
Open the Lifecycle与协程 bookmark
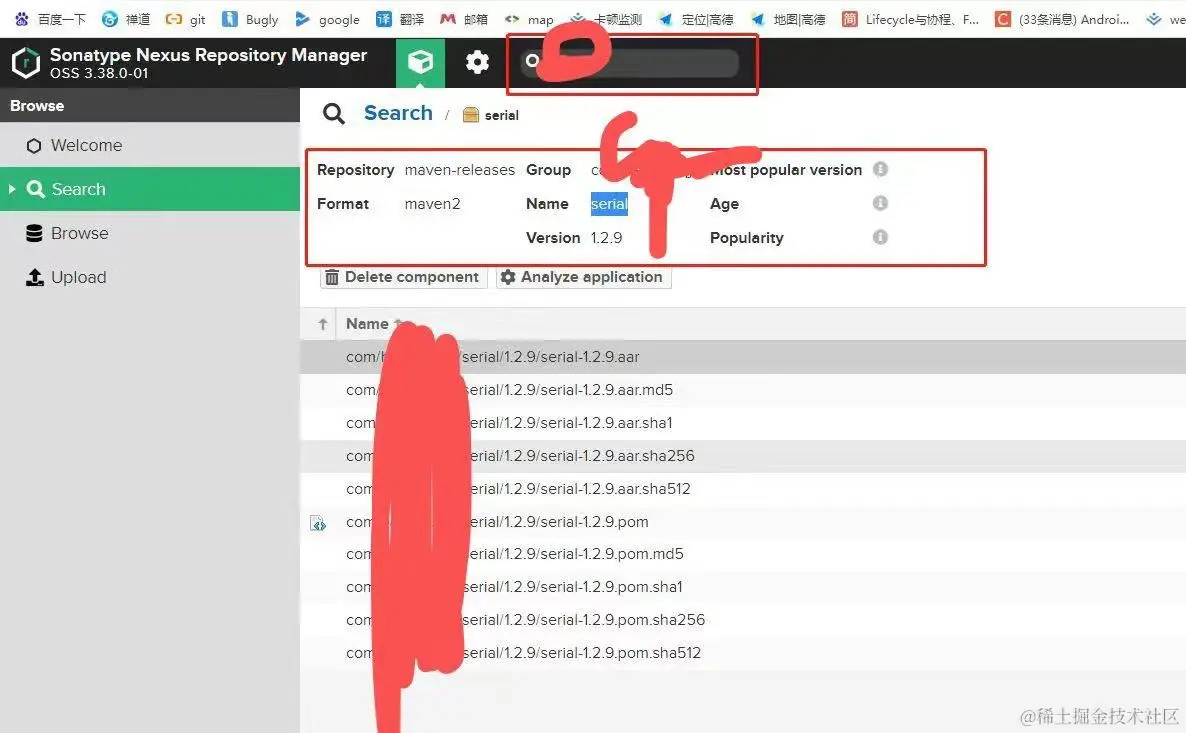click(911, 19)
